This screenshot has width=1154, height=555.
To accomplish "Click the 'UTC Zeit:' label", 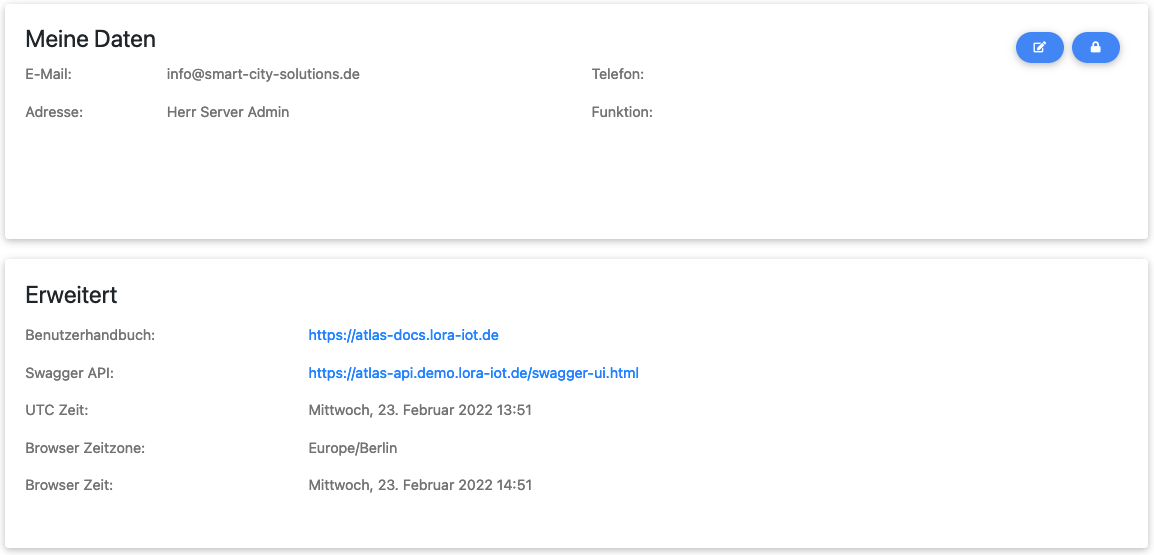I will tap(57, 410).
